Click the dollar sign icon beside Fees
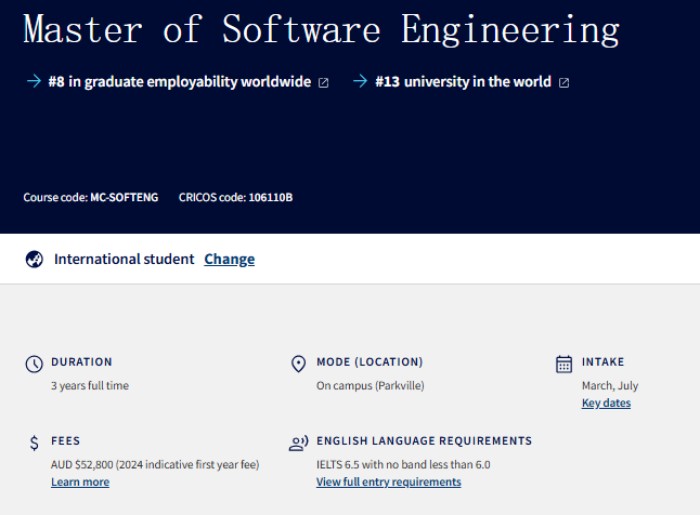Image resolution: width=700 pixels, height=515 pixels. (x=34, y=443)
